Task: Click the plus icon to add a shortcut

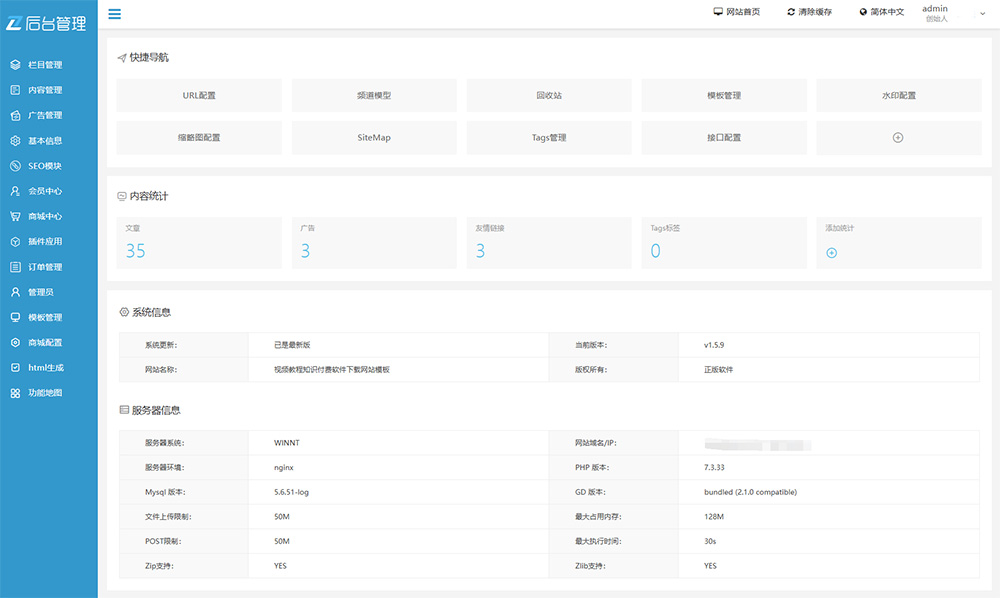Action: click(898, 137)
